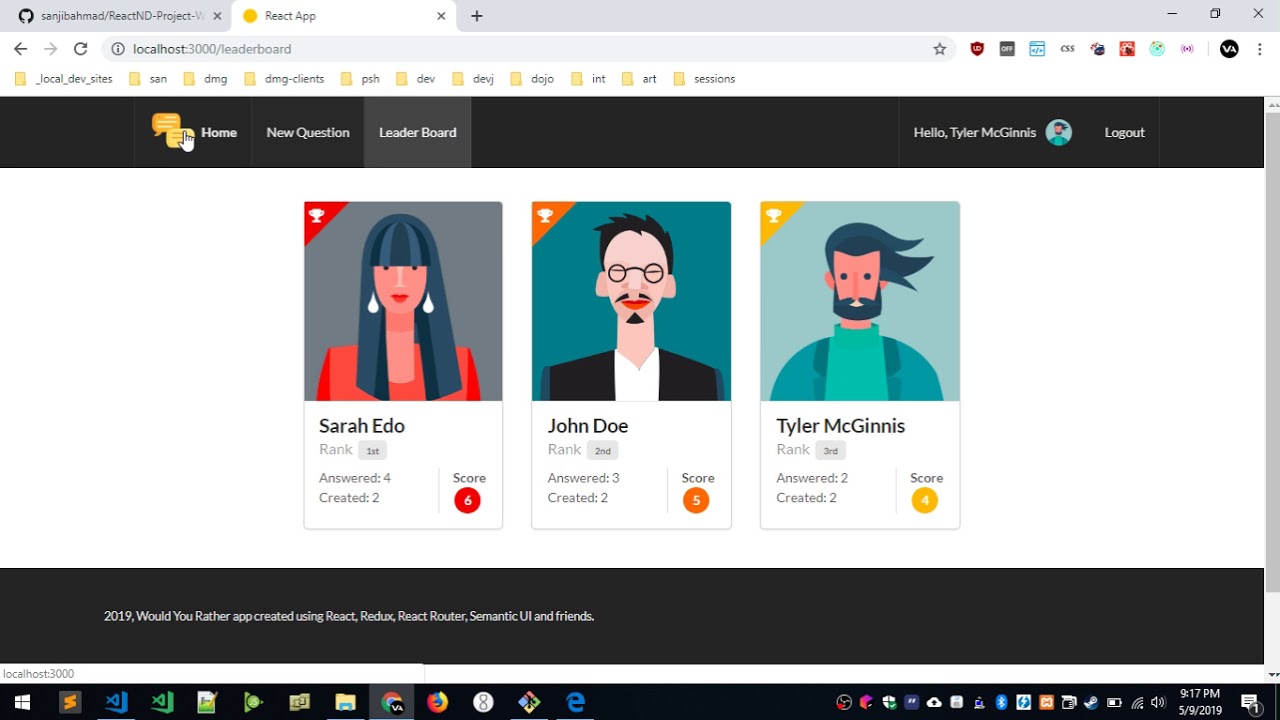
Task: Click the gray OFF extension icon
Action: (x=1007, y=49)
